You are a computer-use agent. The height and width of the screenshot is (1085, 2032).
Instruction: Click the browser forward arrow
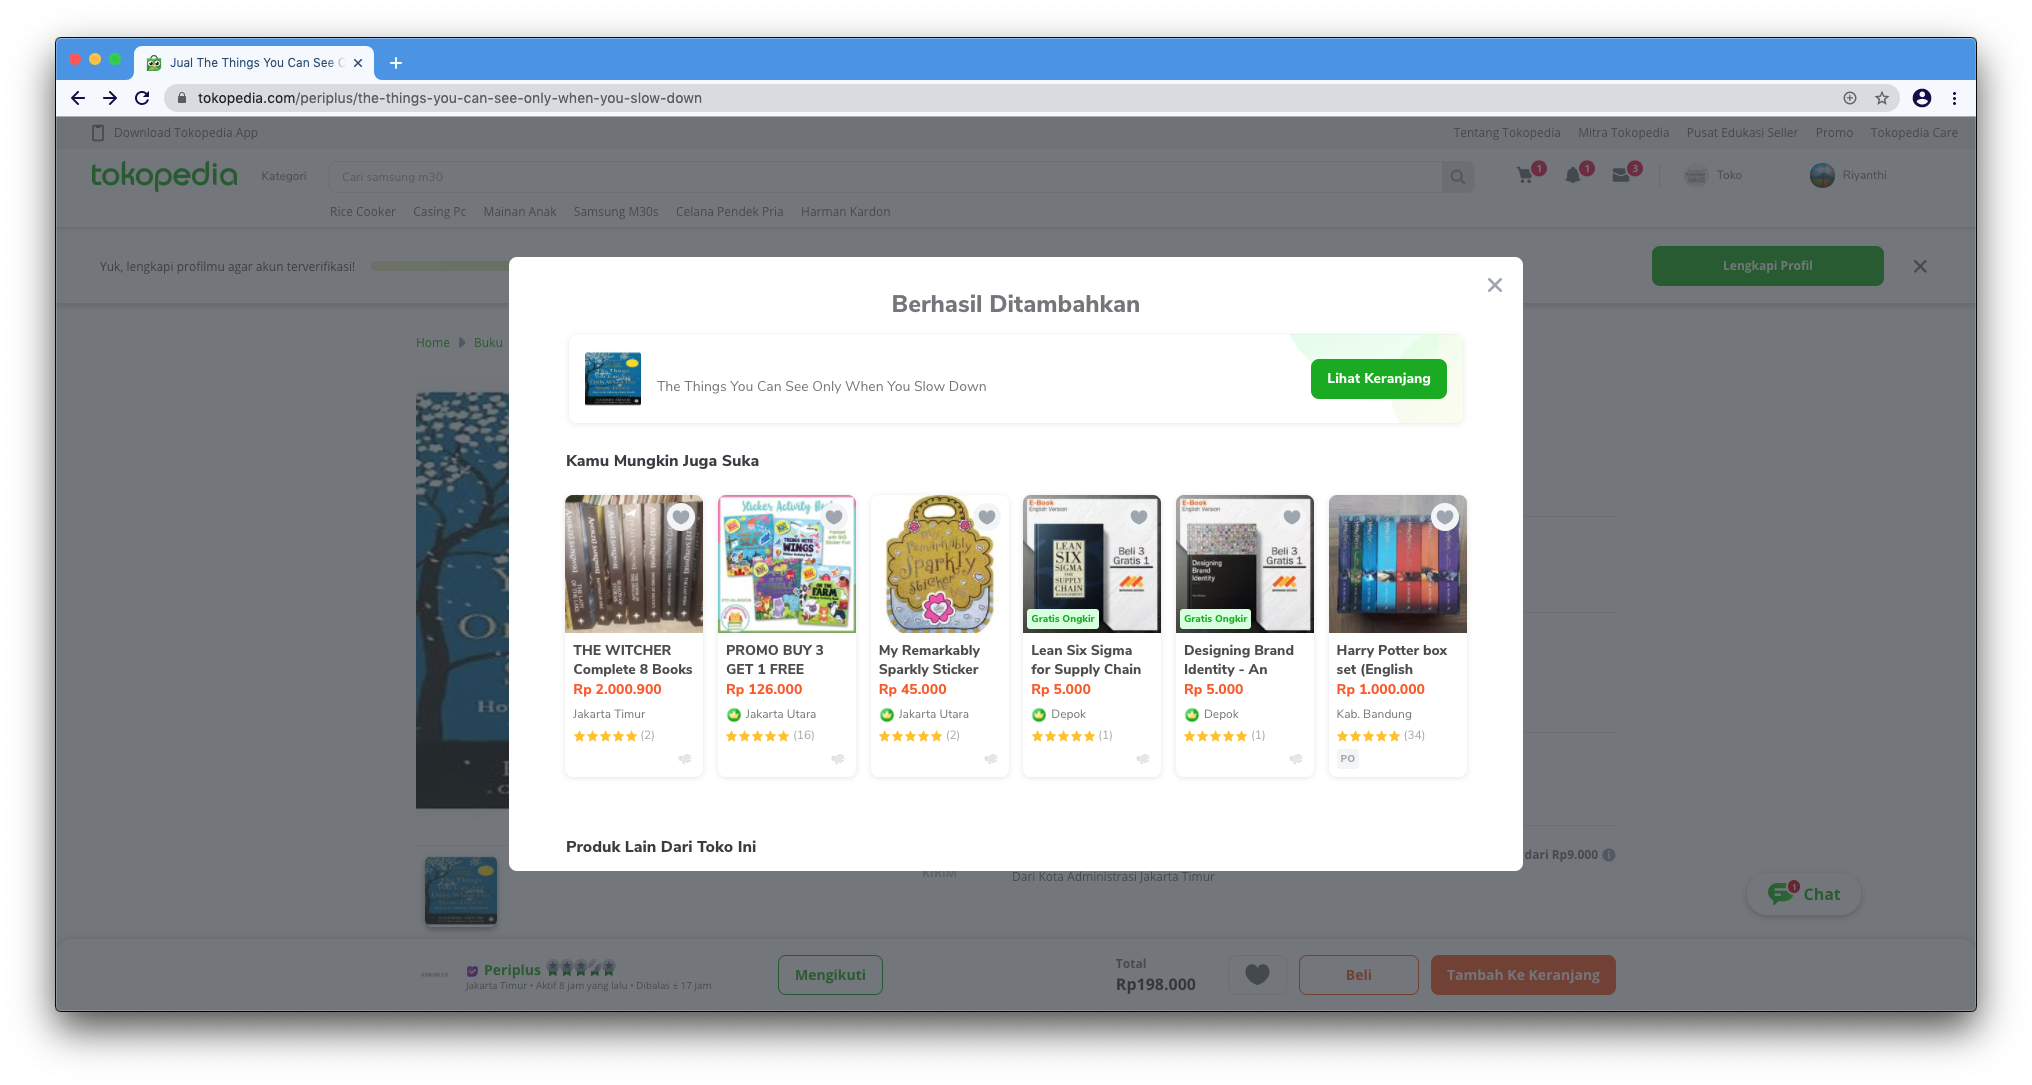click(110, 98)
